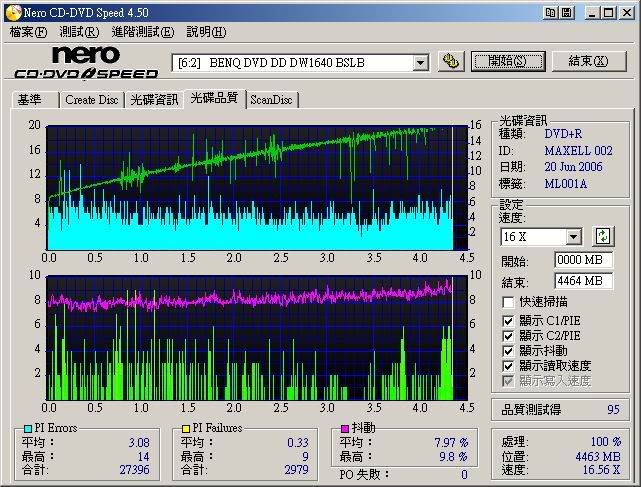Screen dimensions: 641x487
Task: Click the copy-to-clipboard icon in title bar
Action: pos(550,13)
